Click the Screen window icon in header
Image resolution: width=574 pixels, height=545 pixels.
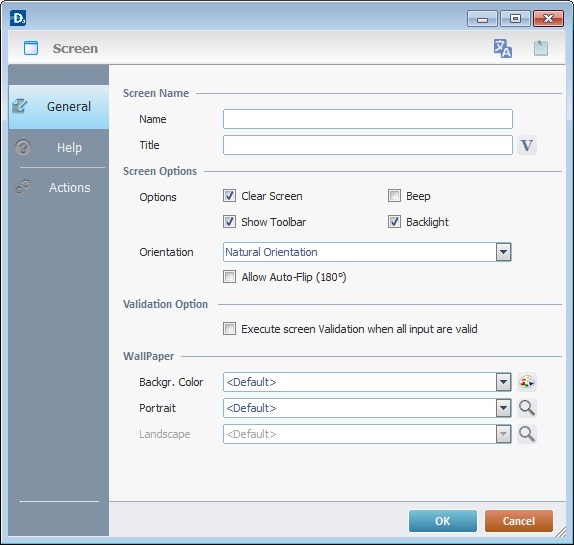[x=31, y=48]
